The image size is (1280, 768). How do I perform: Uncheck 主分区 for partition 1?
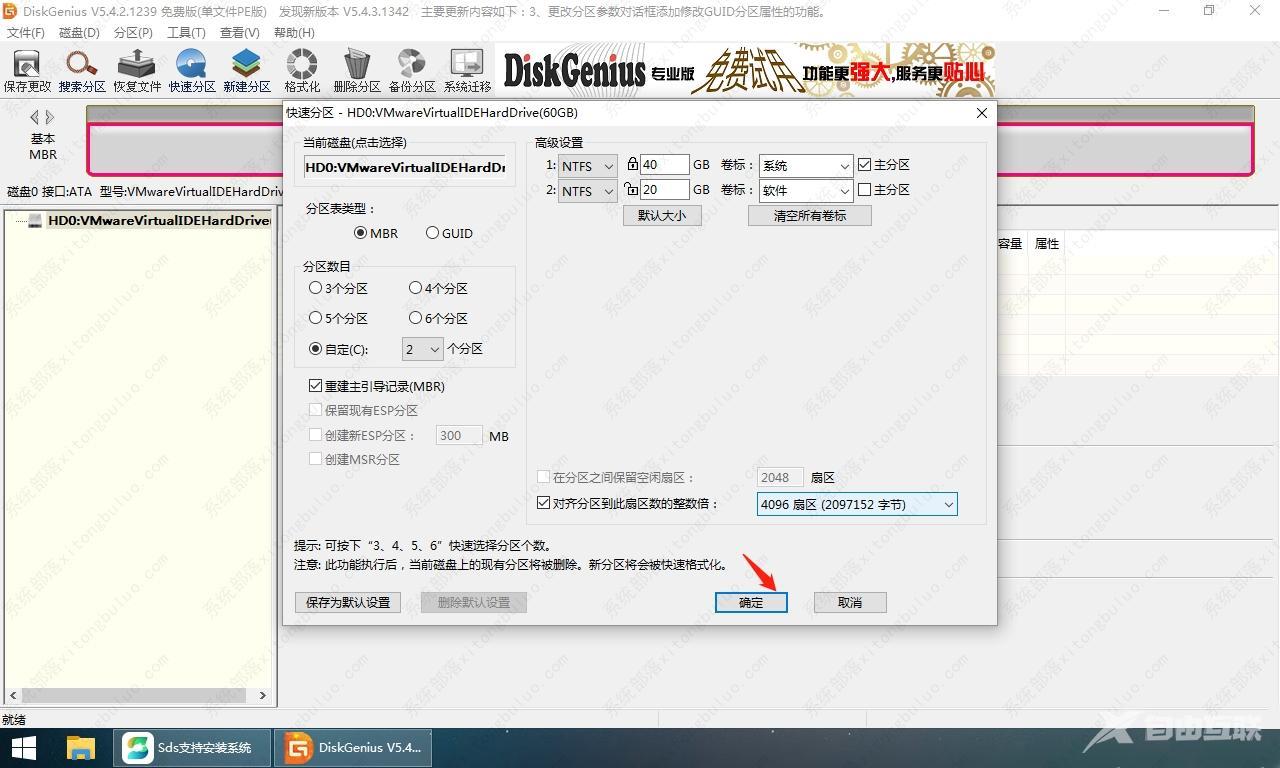(x=884, y=164)
